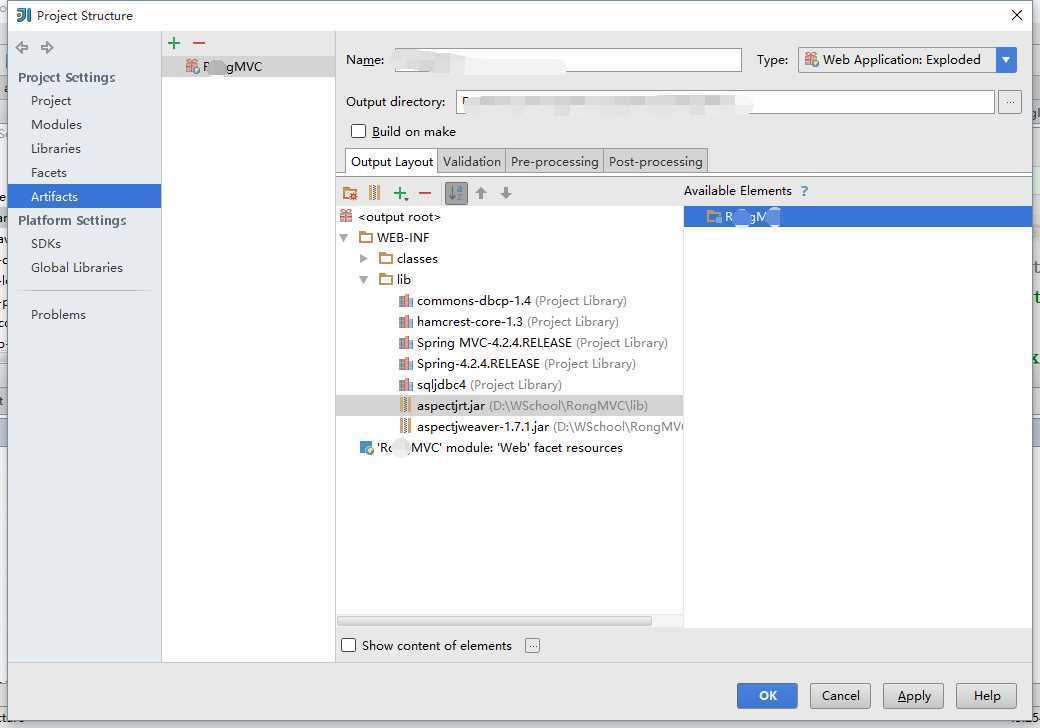Image resolution: width=1040 pixels, height=728 pixels.
Task: Click the Cancel button
Action: point(840,696)
